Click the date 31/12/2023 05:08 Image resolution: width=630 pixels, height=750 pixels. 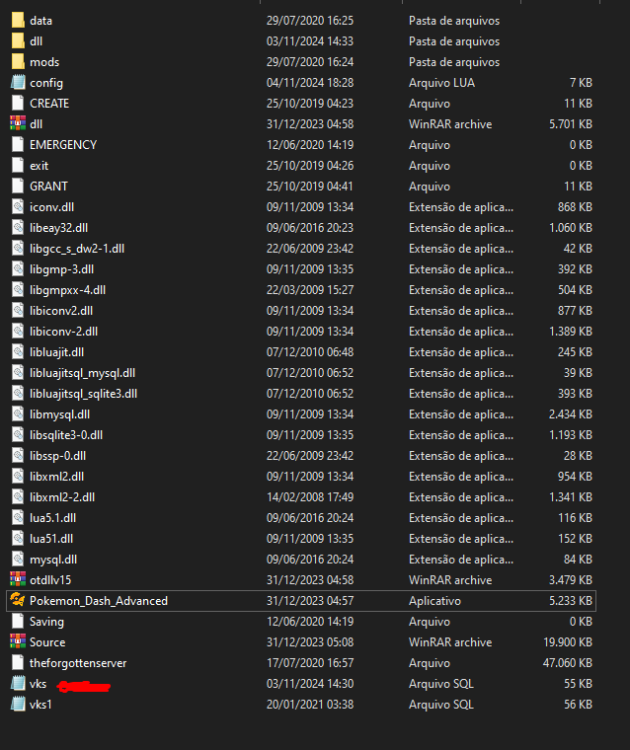pos(310,642)
